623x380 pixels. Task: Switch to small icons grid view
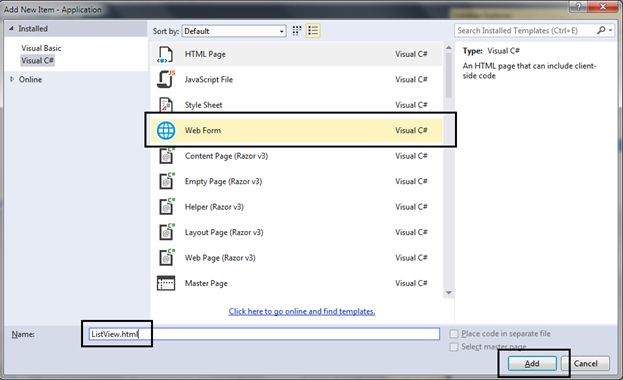[x=296, y=31]
